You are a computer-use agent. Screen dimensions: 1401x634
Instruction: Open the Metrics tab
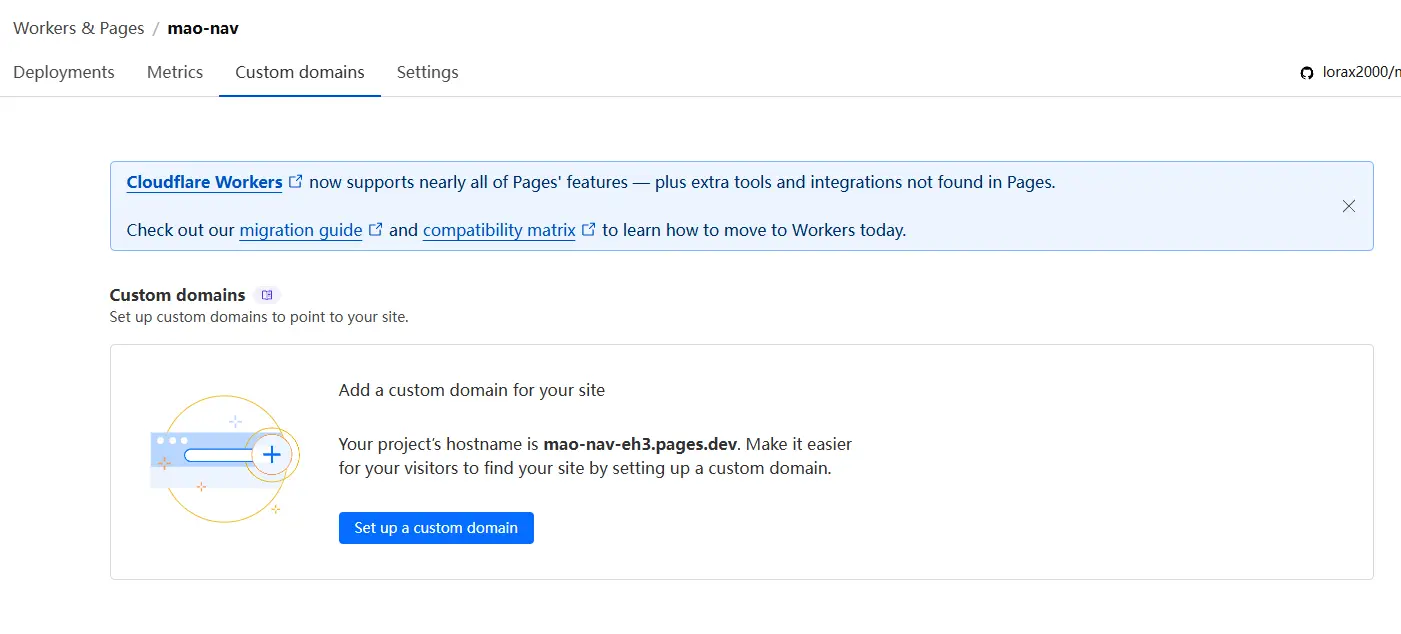[x=175, y=72]
